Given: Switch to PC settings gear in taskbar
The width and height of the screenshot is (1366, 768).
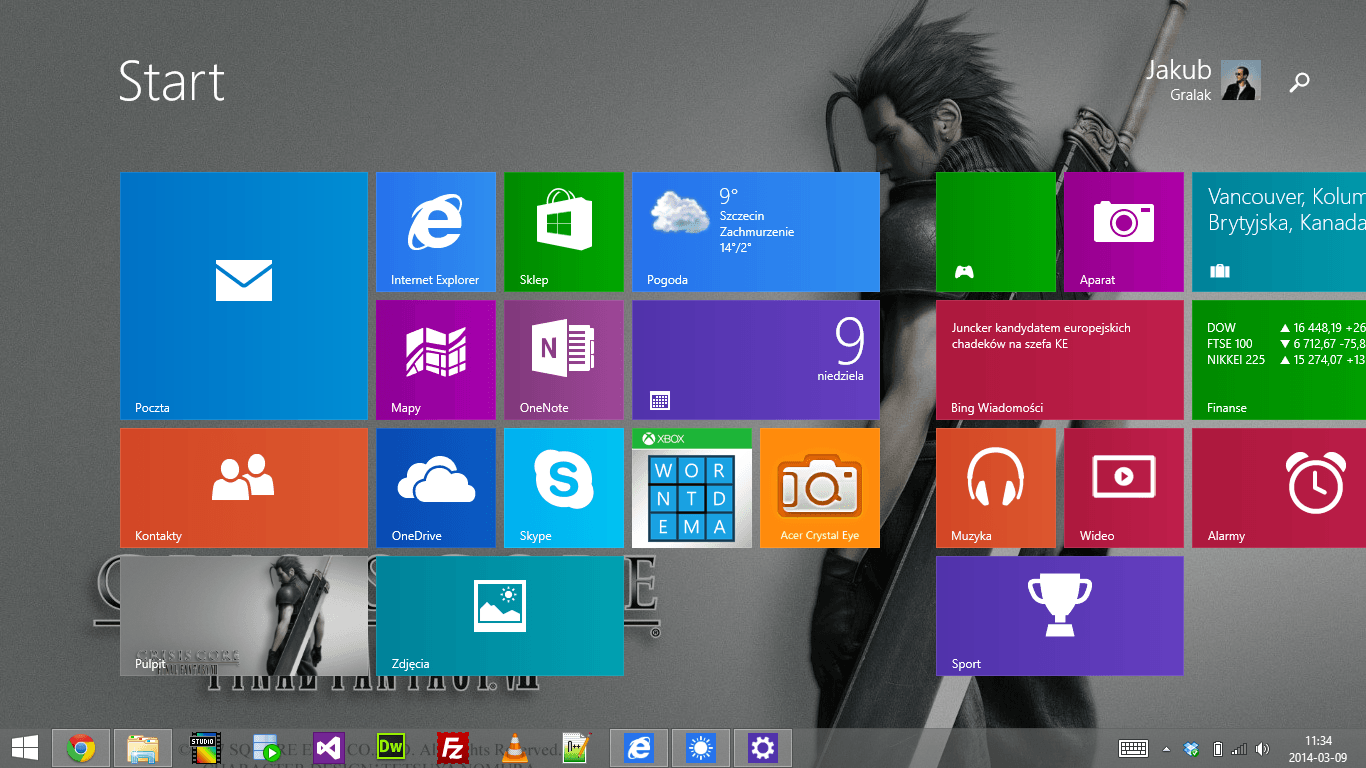Looking at the screenshot, I should 763,748.
